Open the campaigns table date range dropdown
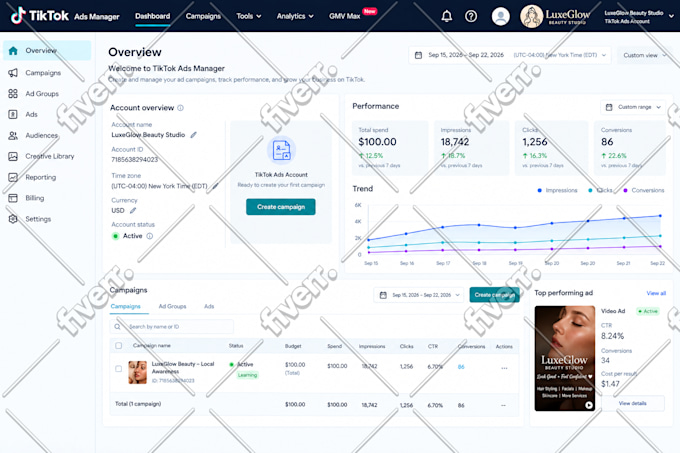 click(x=419, y=295)
